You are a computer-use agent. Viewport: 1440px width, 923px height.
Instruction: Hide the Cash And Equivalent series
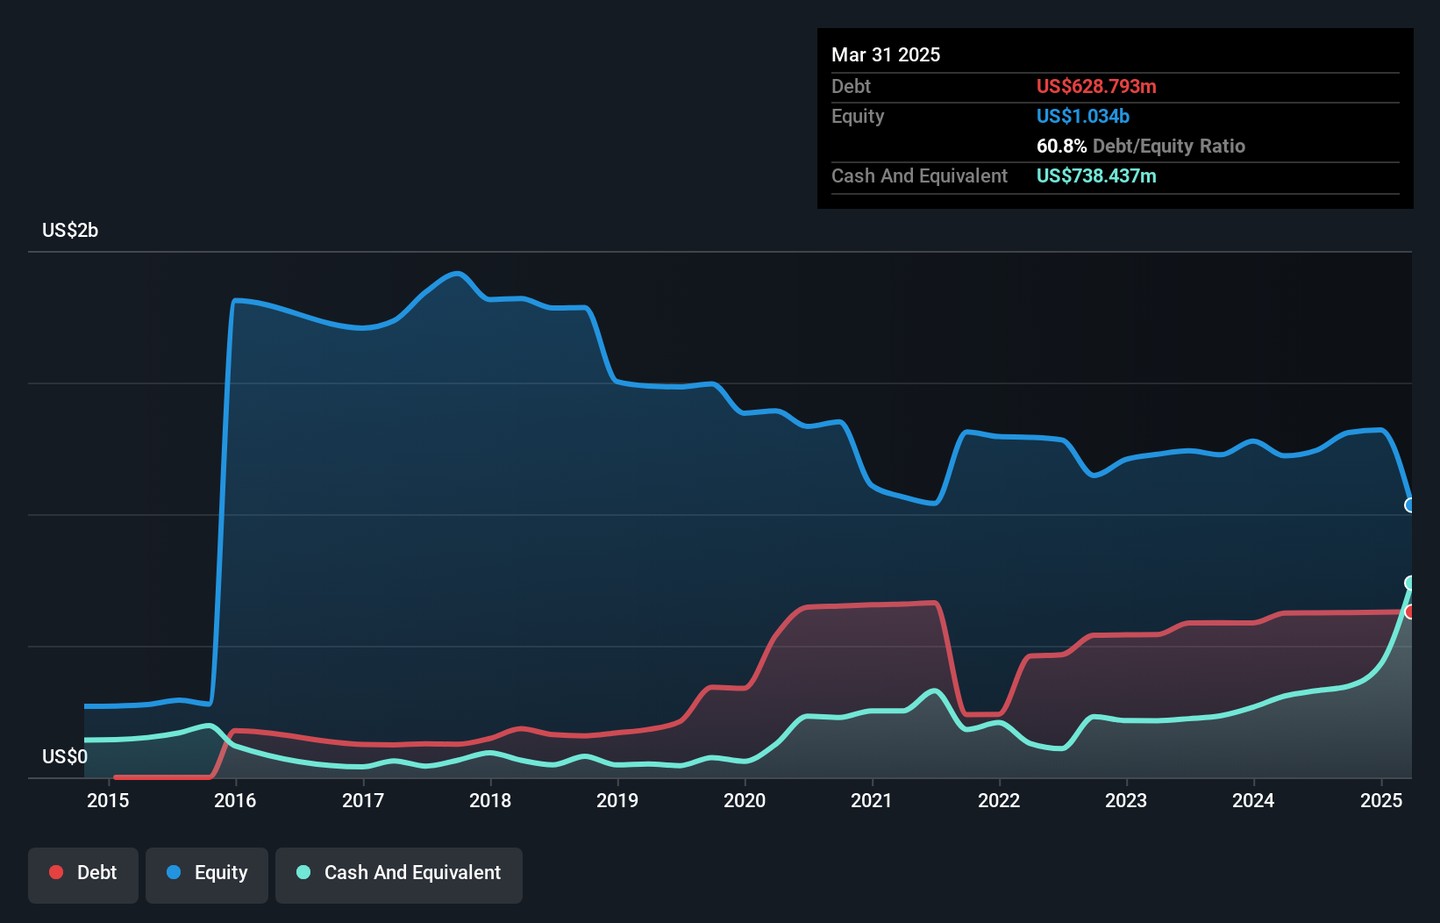[x=398, y=874]
